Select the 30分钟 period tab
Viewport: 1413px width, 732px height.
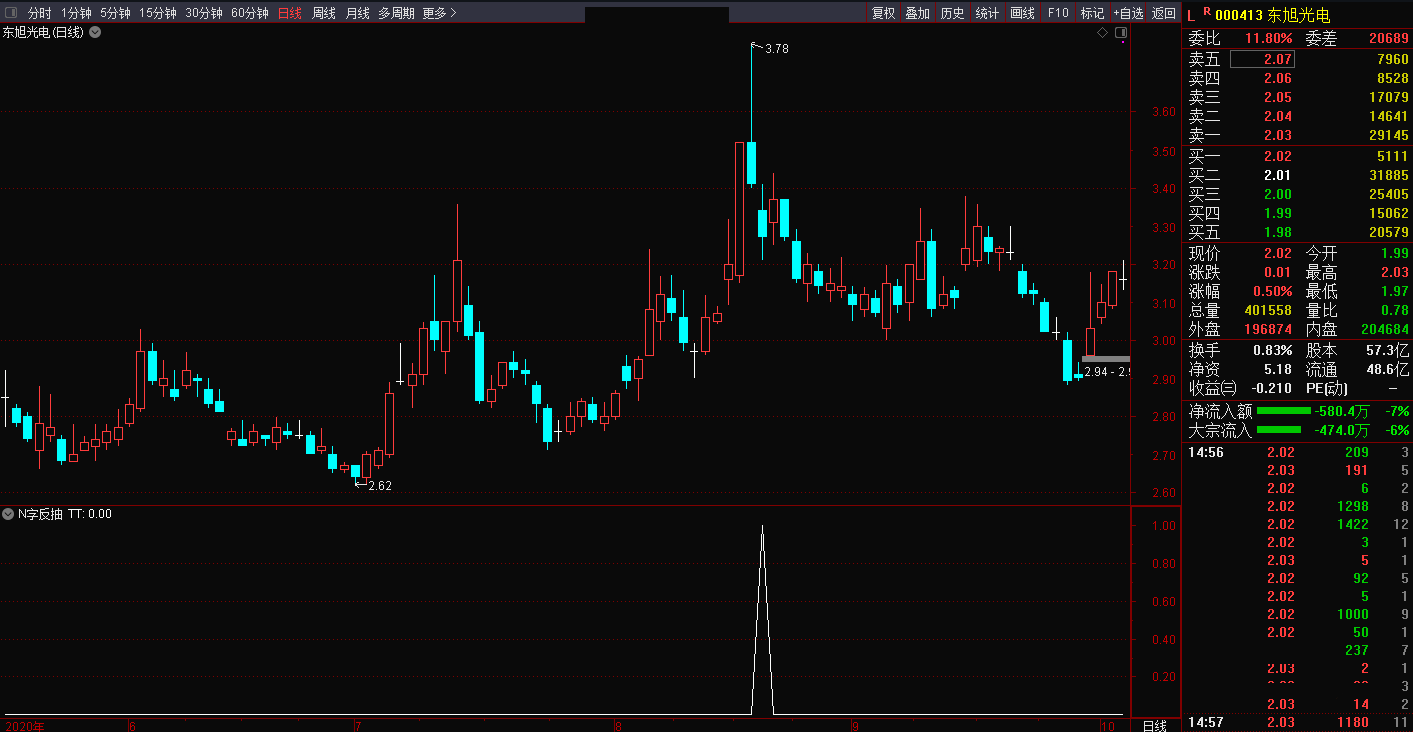pyautogui.click(x=204, y=13)
